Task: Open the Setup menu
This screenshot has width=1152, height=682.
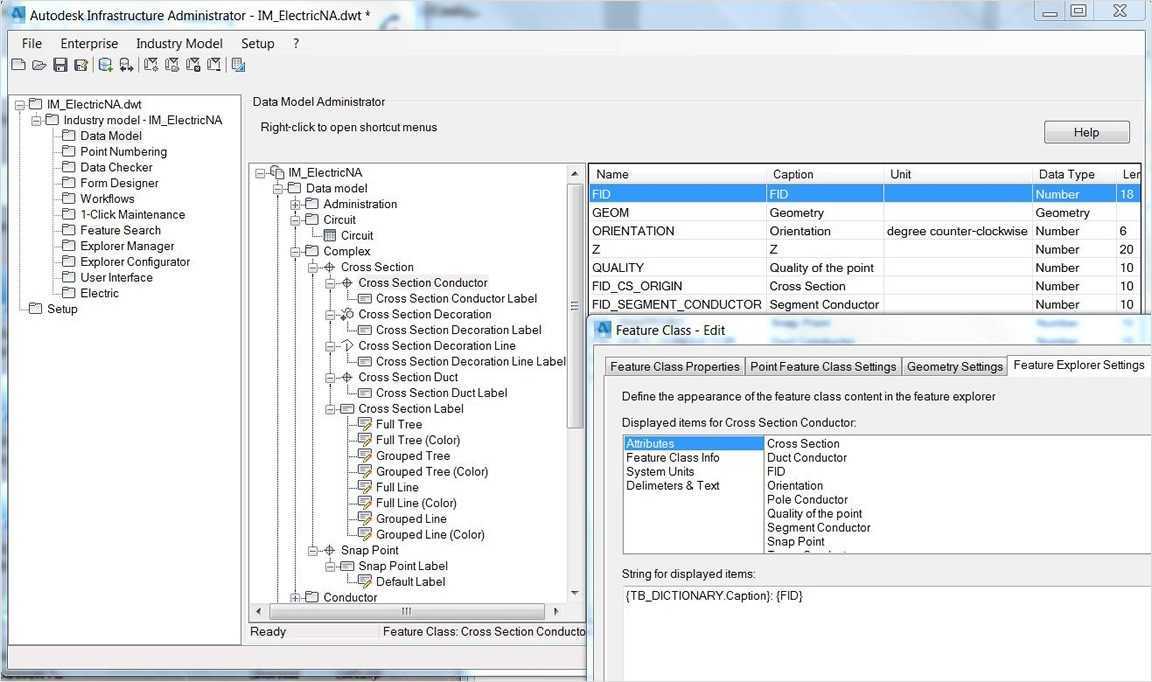Action: [x=257, y=43]
